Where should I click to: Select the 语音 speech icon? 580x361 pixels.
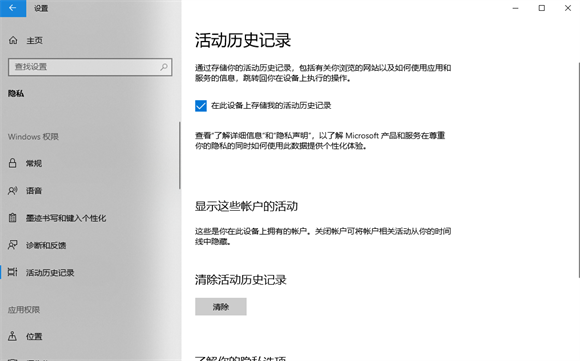[13, 190]
